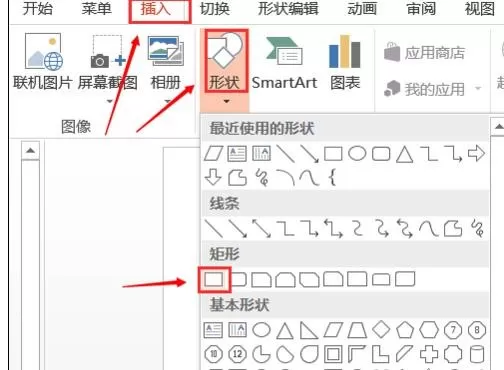
Task: Pick parallelogram in 最近使用的形状
Action: click(214, 154)
